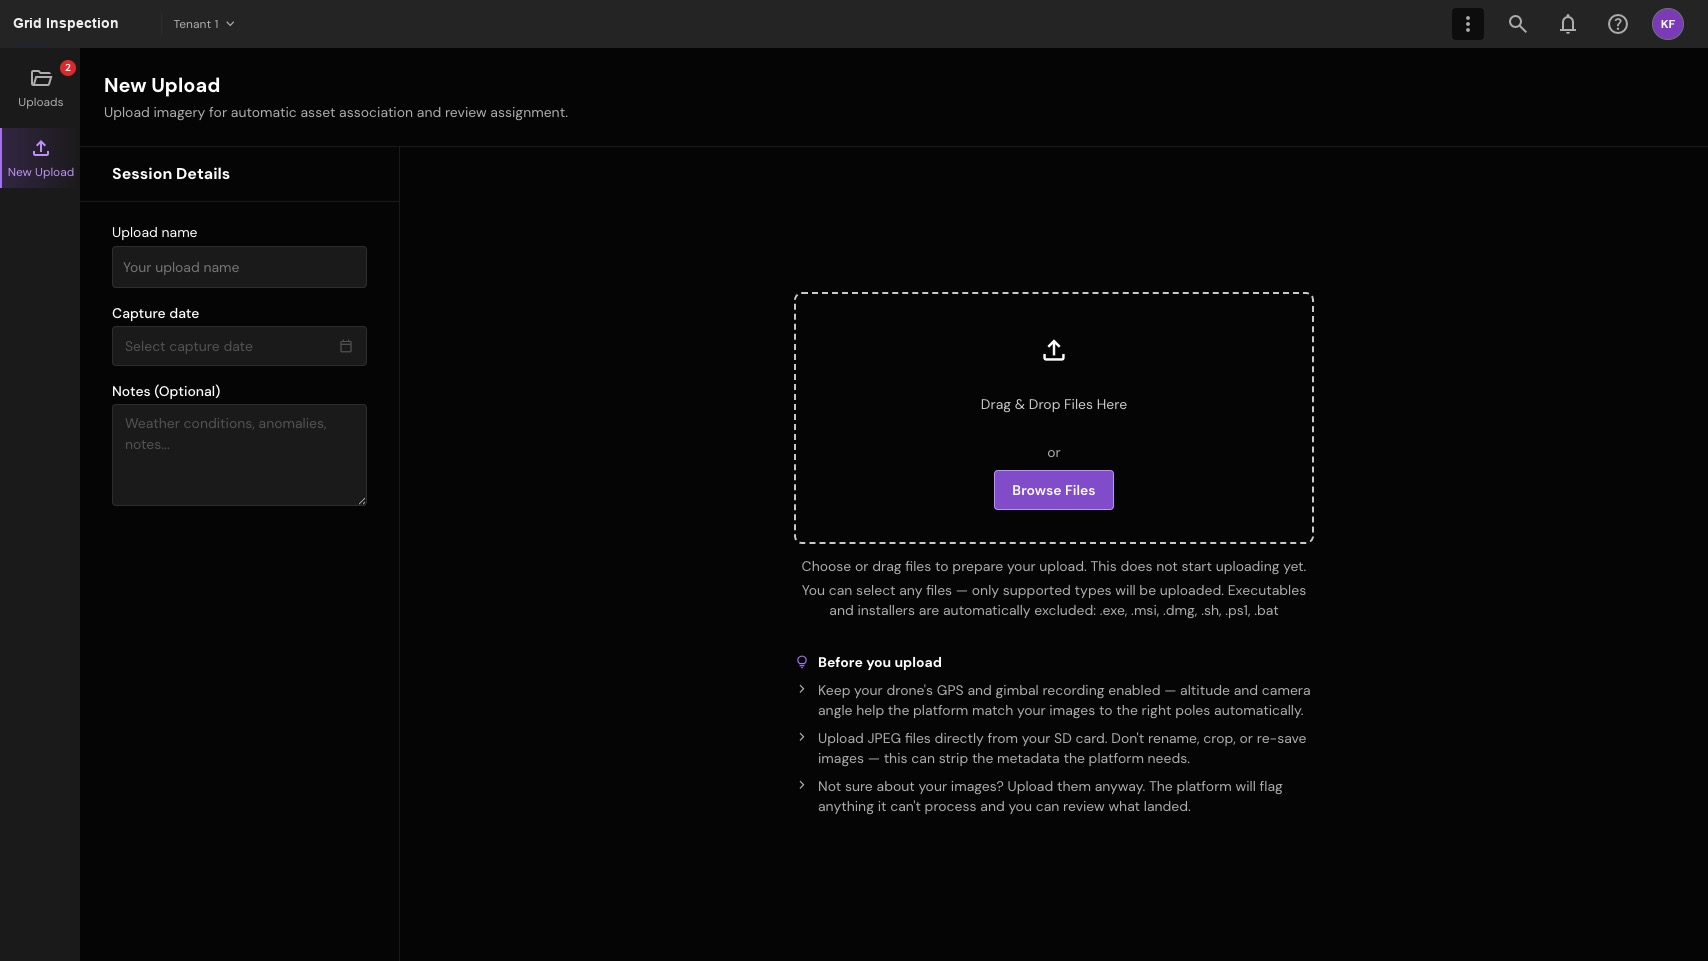This screenshot has width=1708, height=961.
Task: Click the upload arrow icon in drop zone
Action: [x=1053, y=350]
